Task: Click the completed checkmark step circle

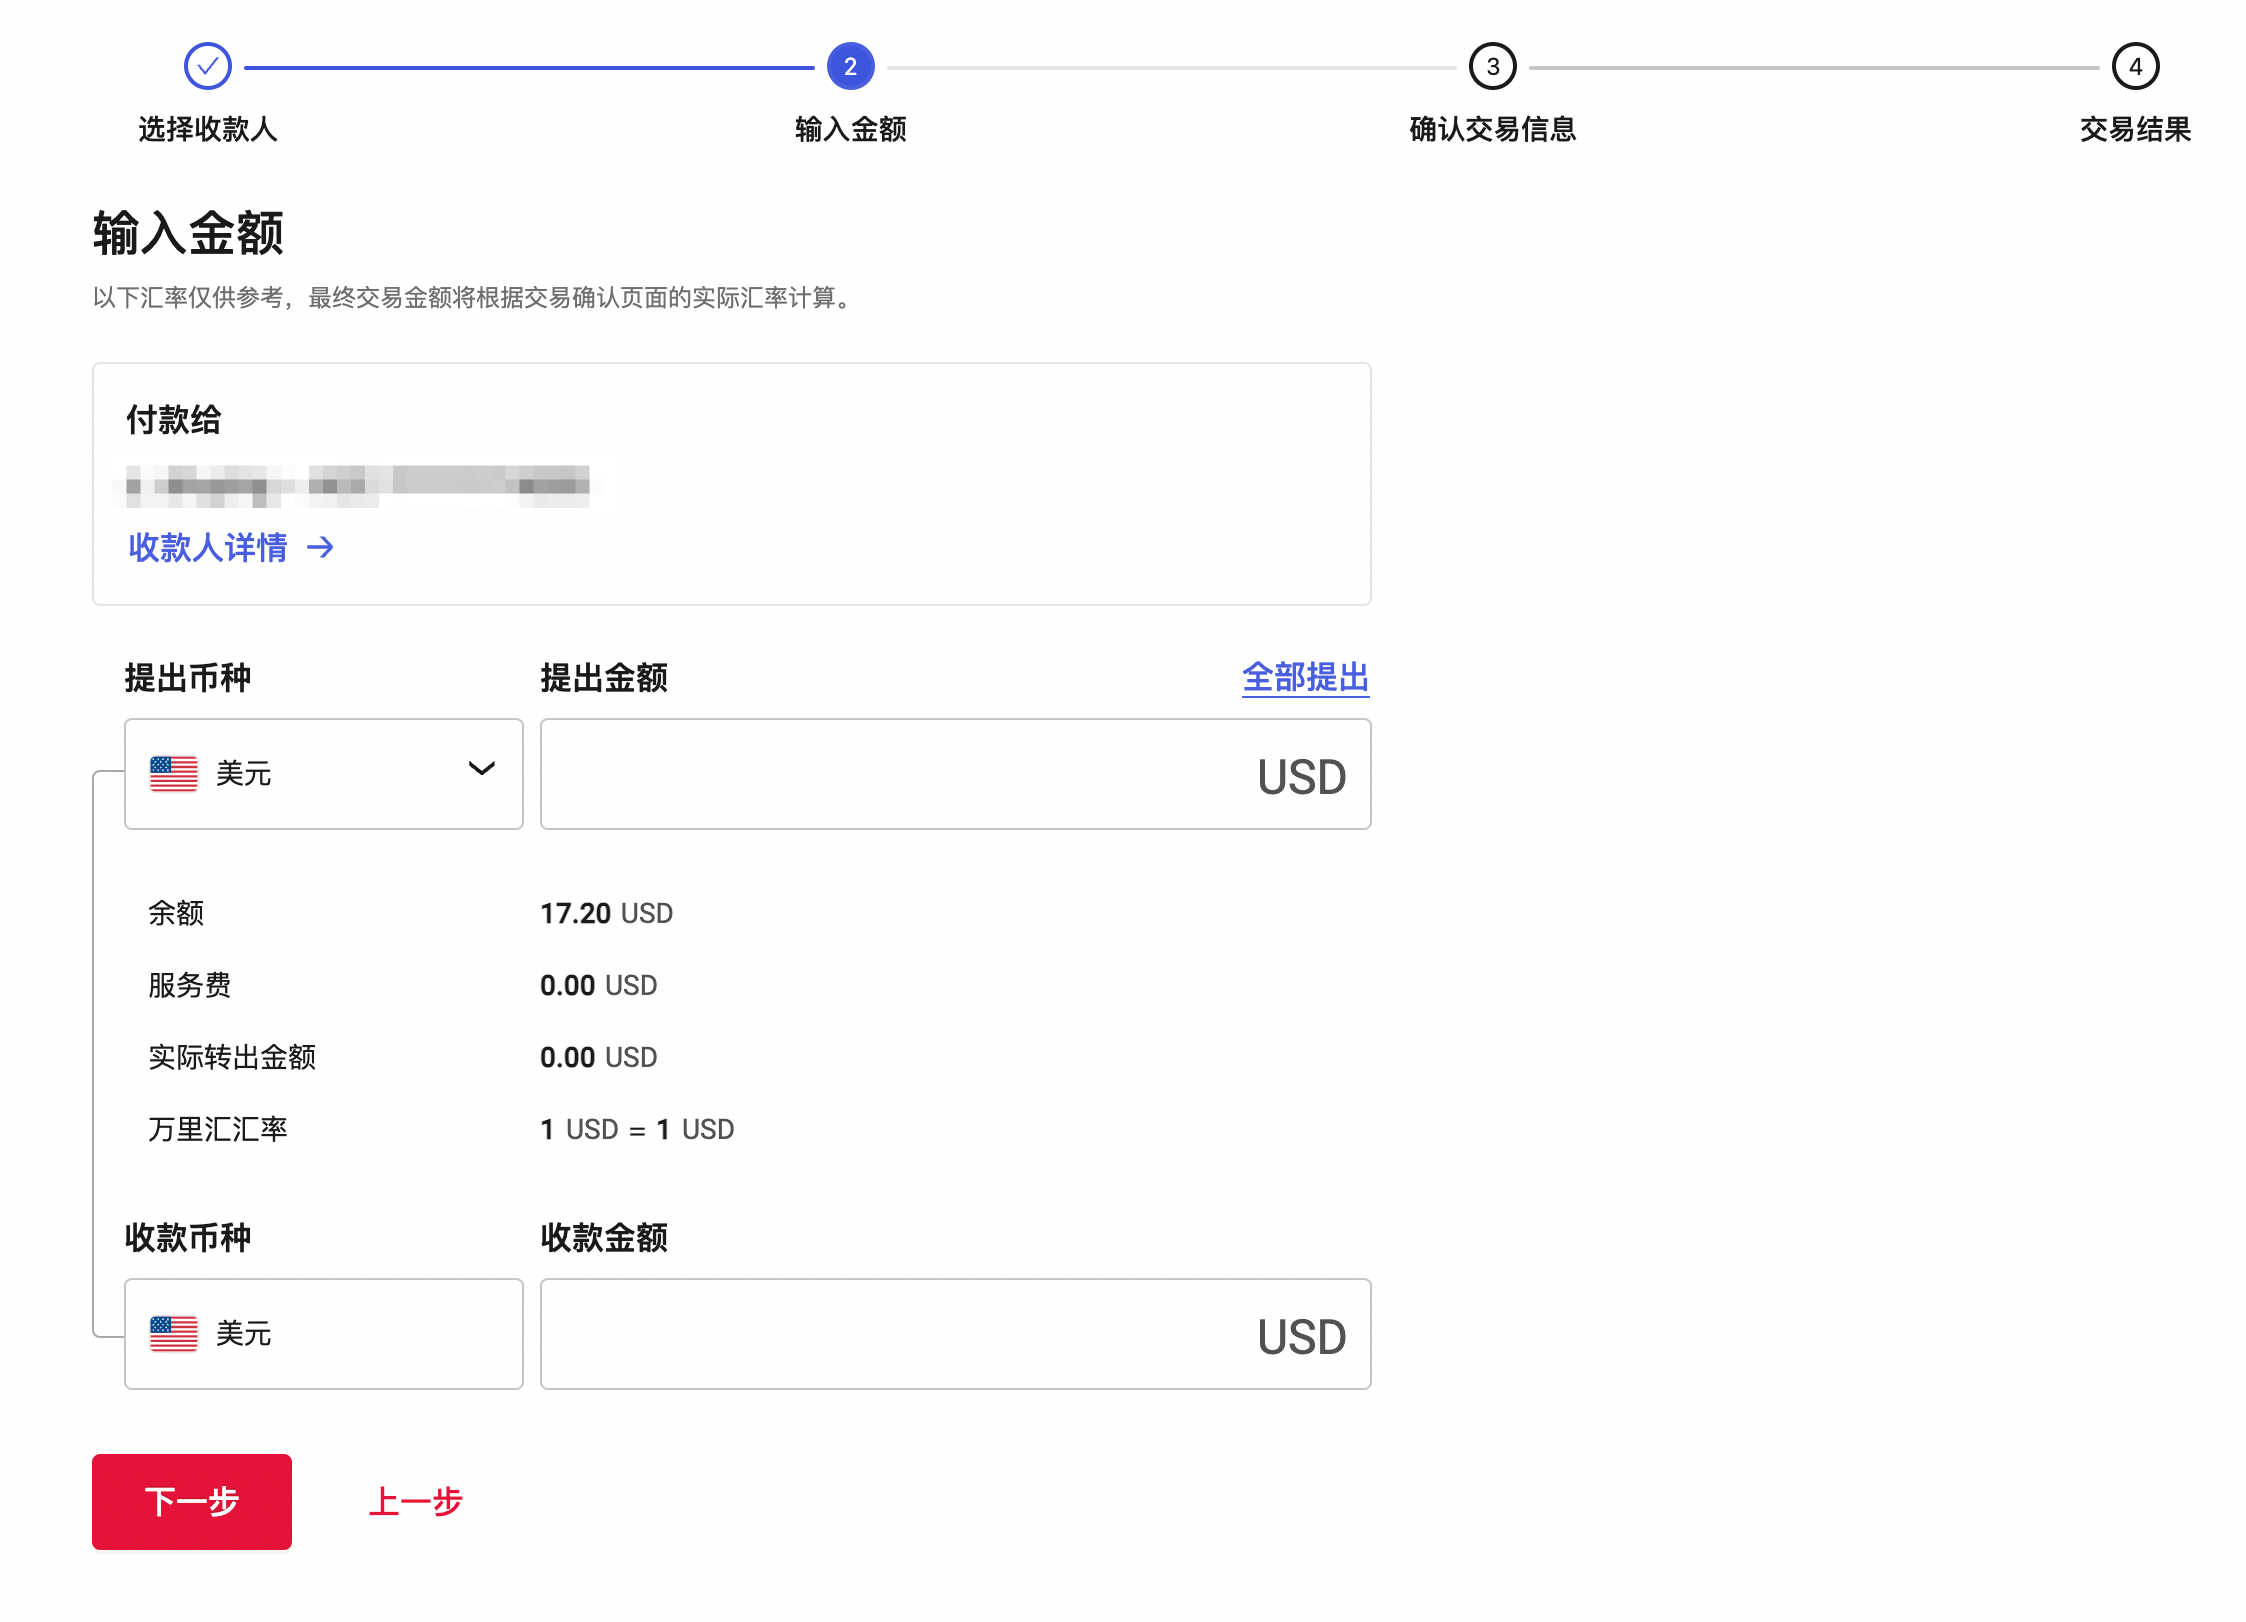Action: point(208,67)
